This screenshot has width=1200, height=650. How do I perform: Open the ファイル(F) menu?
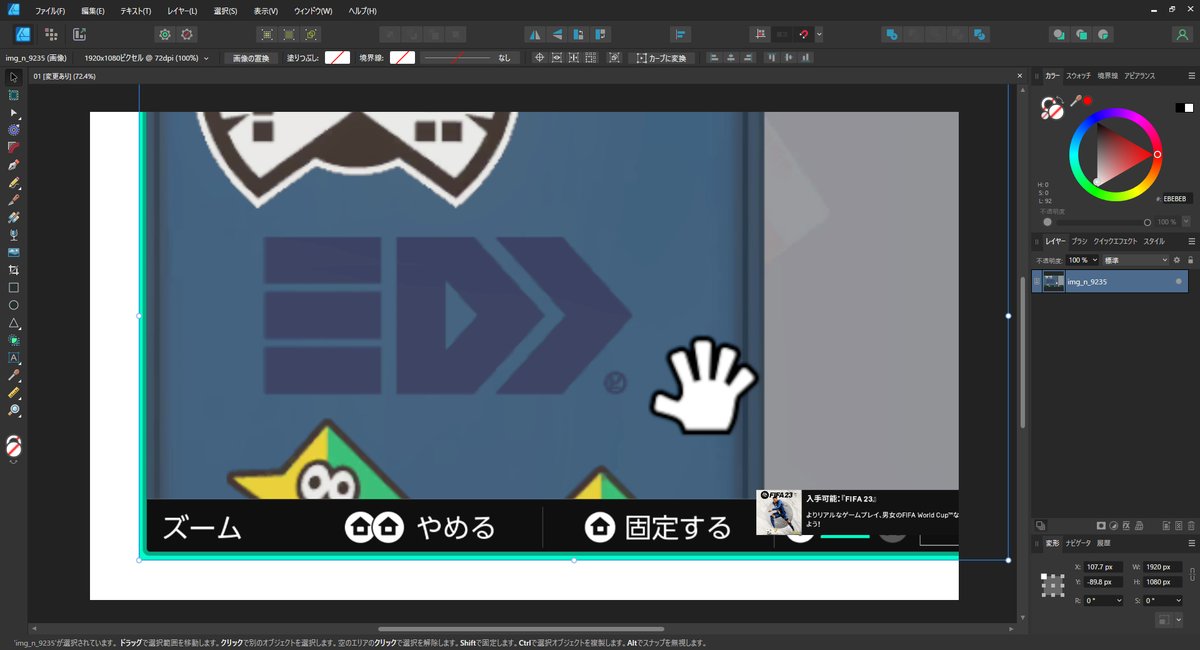pos(50,10)
